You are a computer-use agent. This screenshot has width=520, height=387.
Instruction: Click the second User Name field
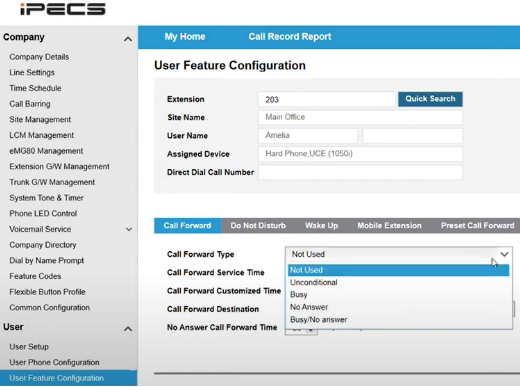click(x=412, y=136)
